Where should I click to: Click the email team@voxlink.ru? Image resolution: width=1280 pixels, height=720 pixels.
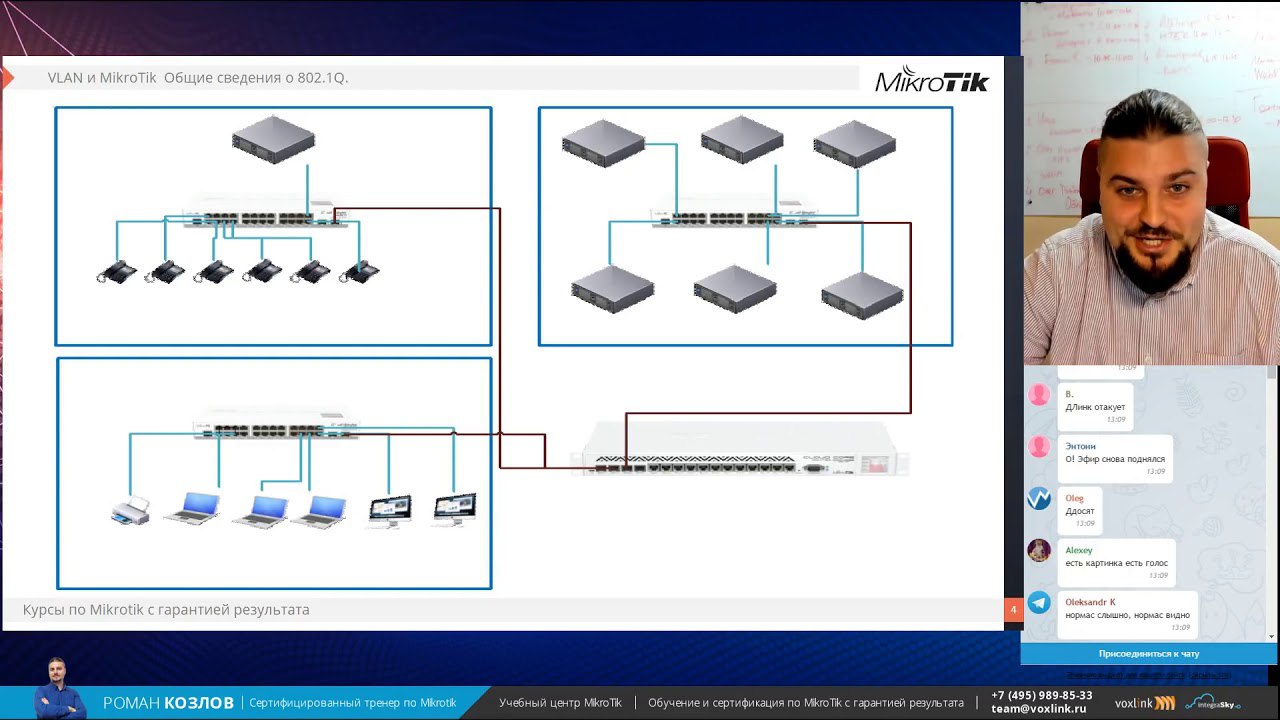click(1039, 709)
